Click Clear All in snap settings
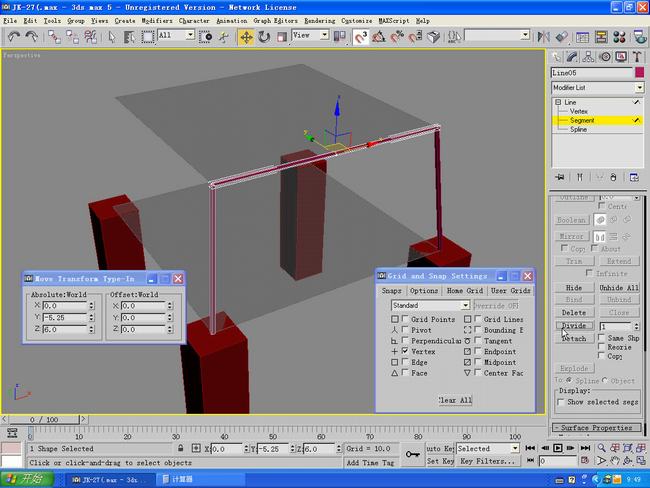 pyautogui.click(x=455, y=400)
